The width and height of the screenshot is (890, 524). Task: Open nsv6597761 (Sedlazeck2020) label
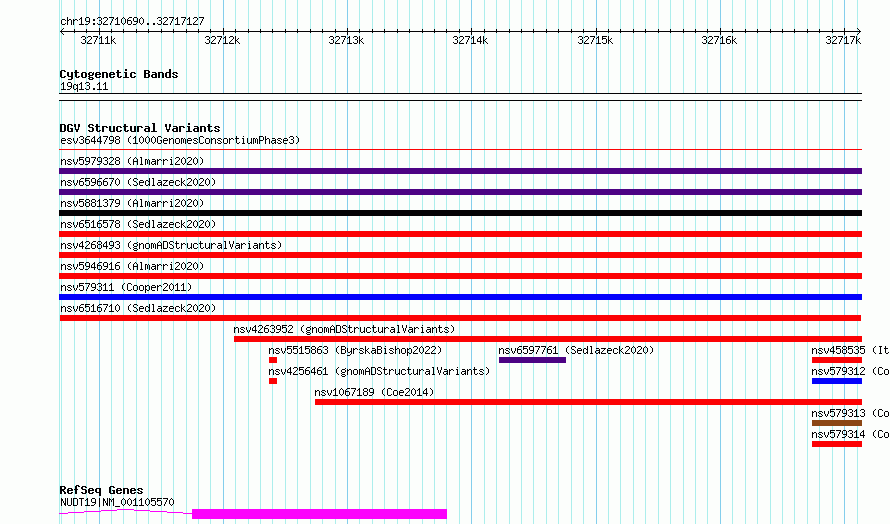[576, 350]
